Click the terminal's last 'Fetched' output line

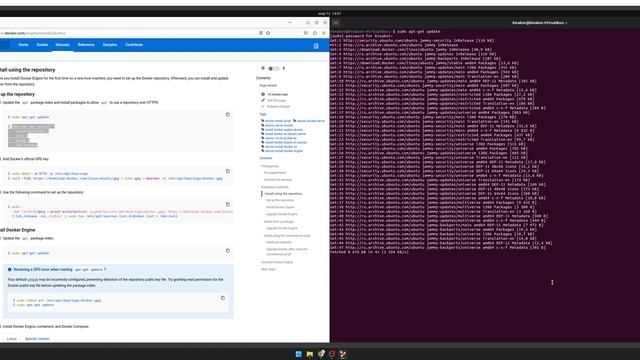(369, 252)
